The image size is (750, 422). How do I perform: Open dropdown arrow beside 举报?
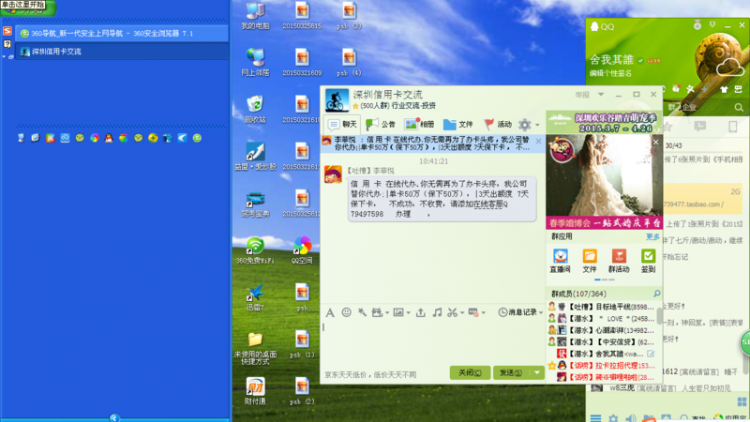(601, 95)
